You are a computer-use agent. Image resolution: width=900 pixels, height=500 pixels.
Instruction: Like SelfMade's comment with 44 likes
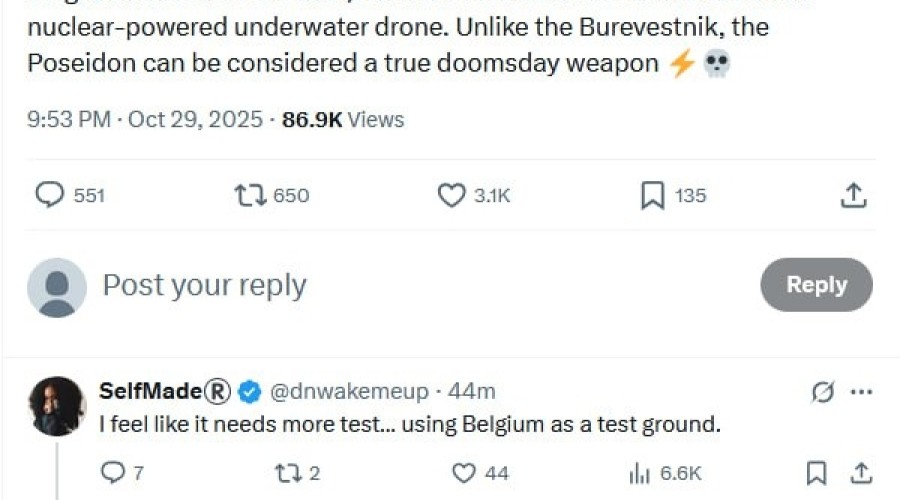(x=463, y=473)
